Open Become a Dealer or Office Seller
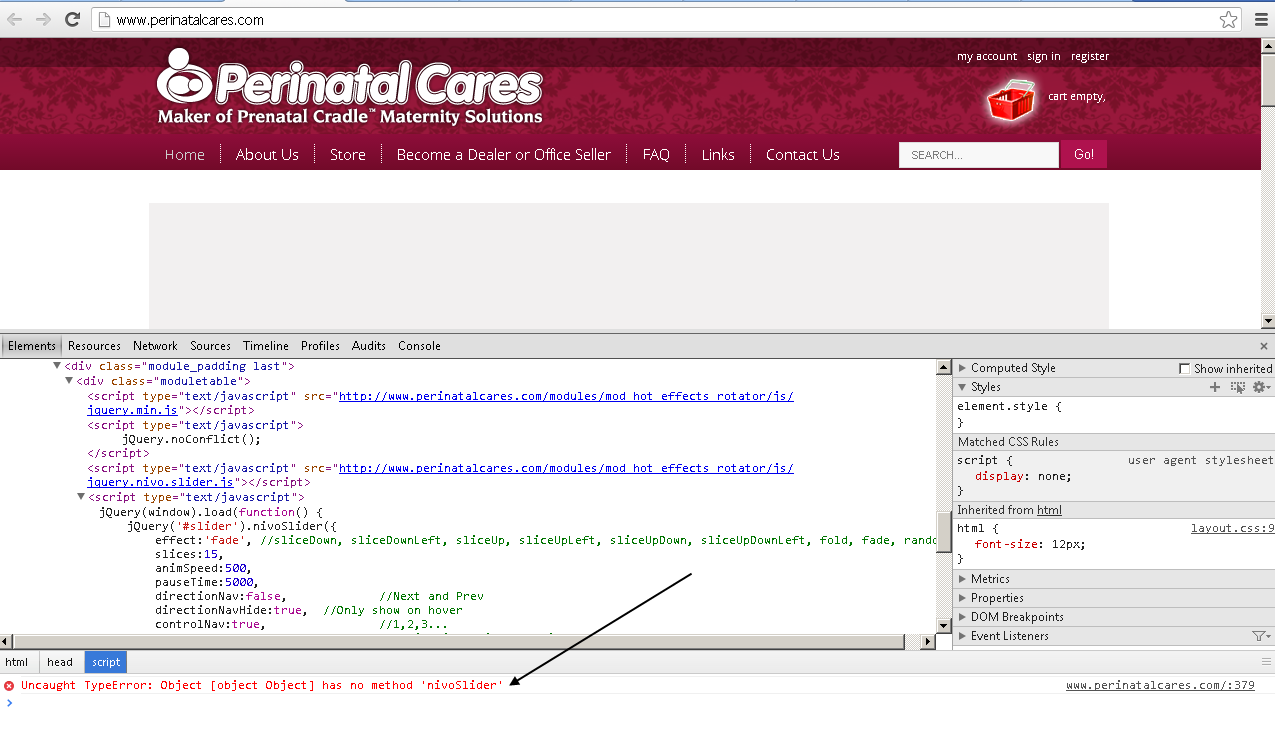 [504, 155]
